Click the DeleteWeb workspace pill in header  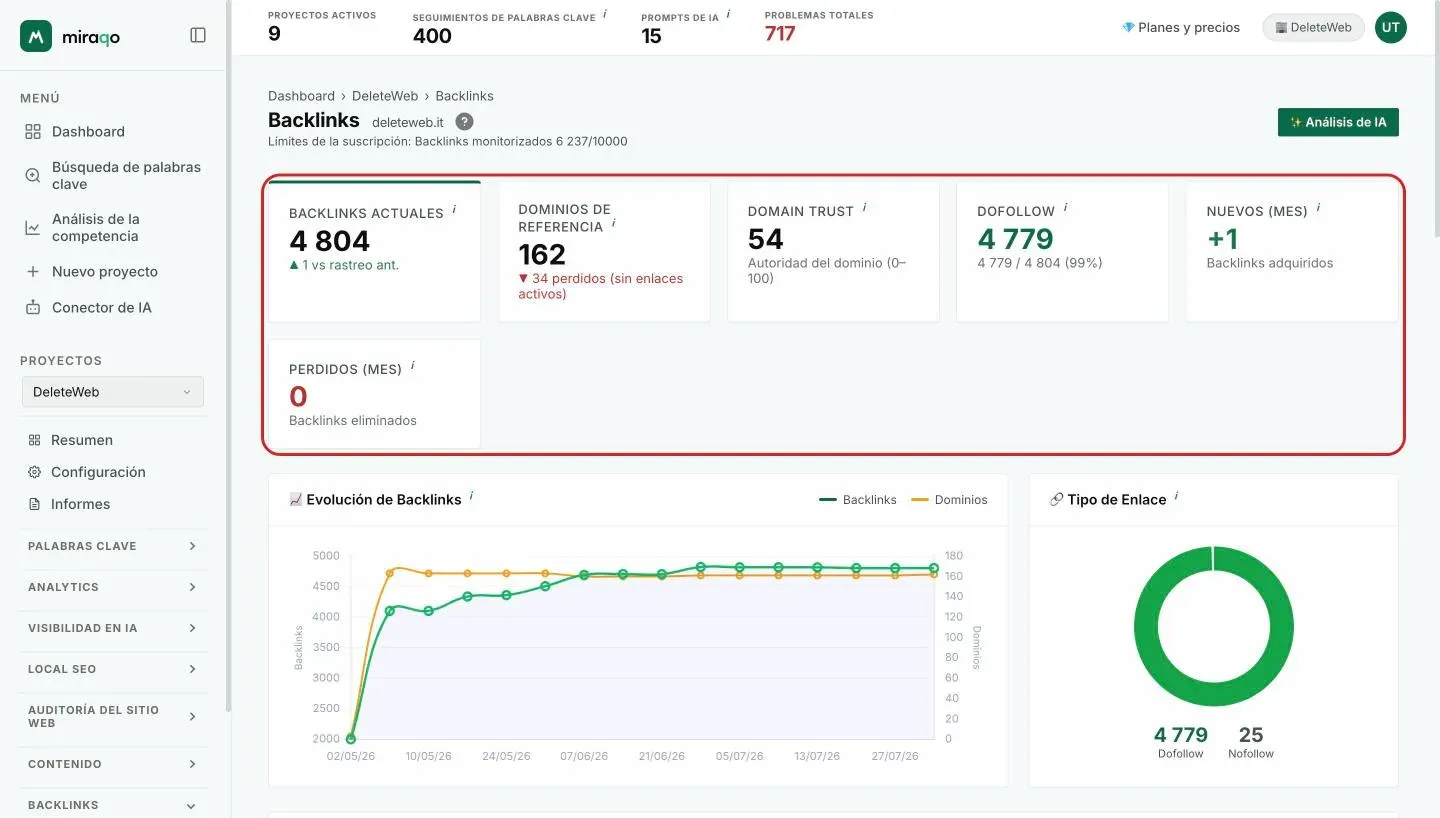pyautogui.click(x=1313, y=27)
